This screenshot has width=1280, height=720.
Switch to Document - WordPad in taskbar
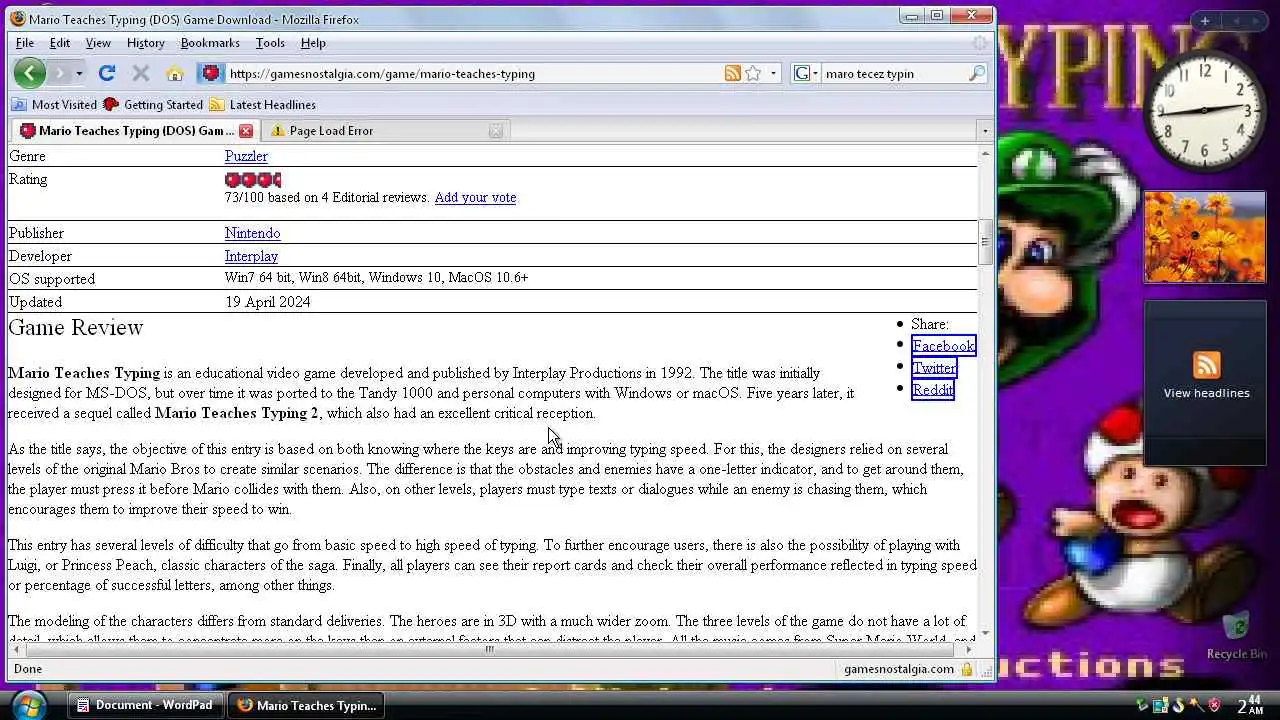pyautogui.click(x=145, y=705)
